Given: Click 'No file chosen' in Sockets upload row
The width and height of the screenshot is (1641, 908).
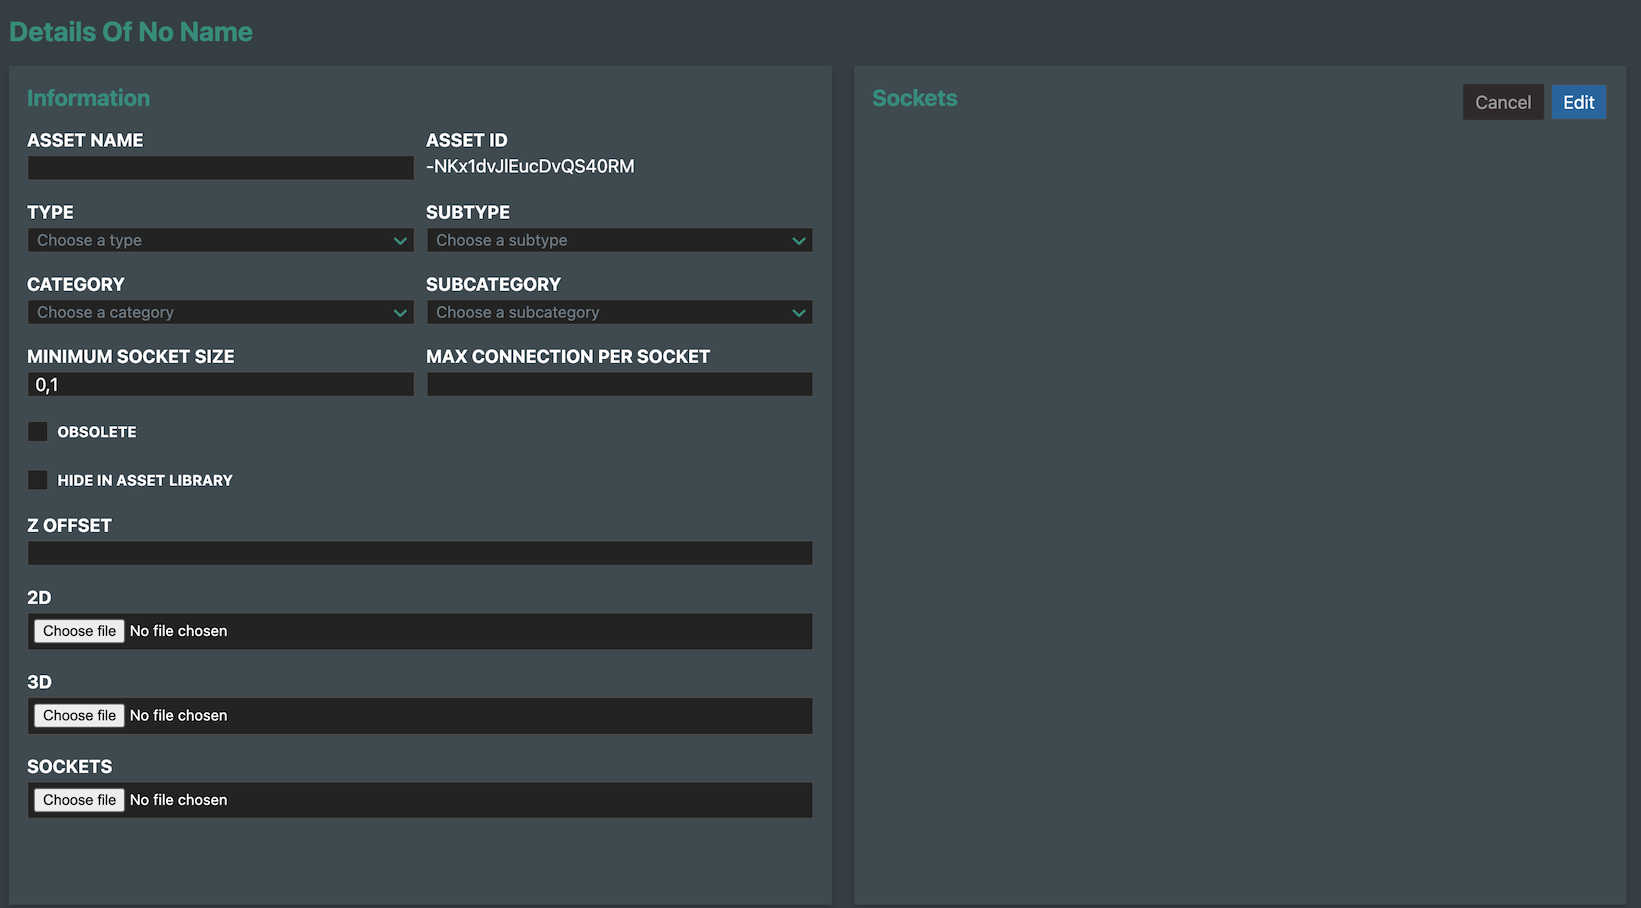Looking at the screenshot, I should point(178,800).
